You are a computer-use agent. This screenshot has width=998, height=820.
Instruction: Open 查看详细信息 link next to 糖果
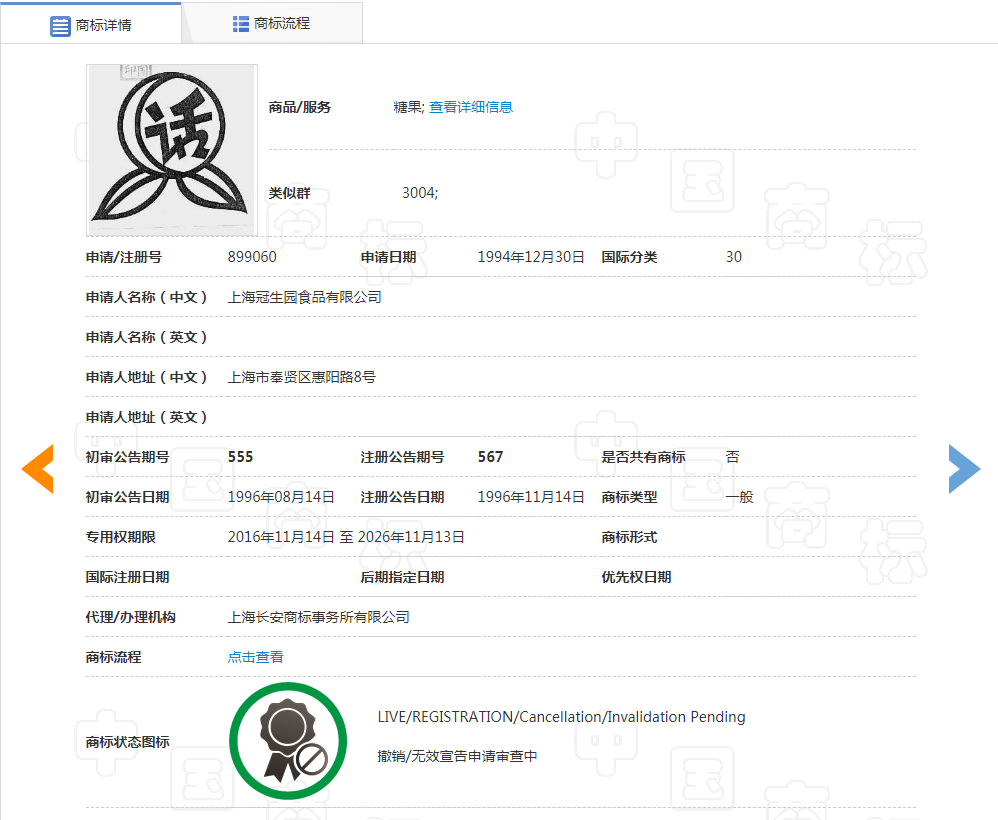[471, 107]
